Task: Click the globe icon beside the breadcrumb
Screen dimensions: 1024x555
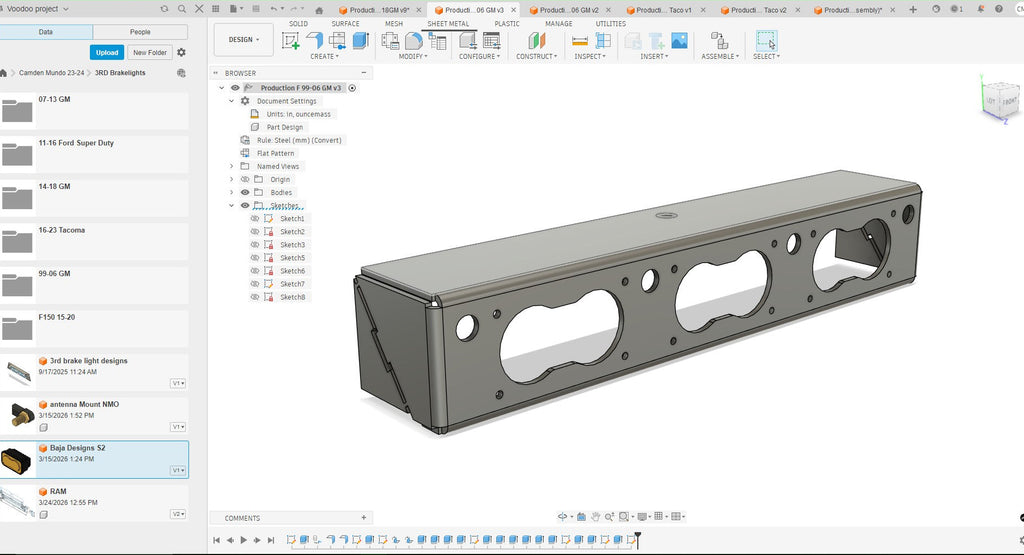Action: pyautogui.click(x=182, y=73)
